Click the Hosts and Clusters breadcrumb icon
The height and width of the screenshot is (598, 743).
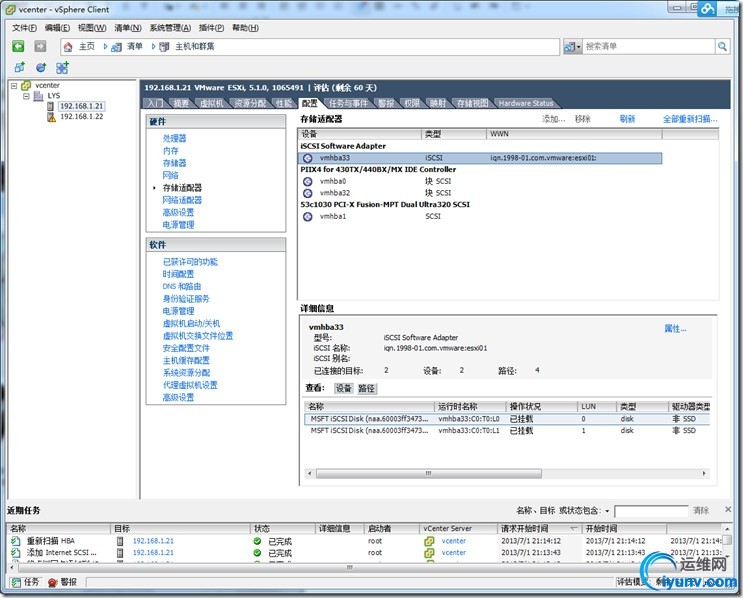(164, 47)
